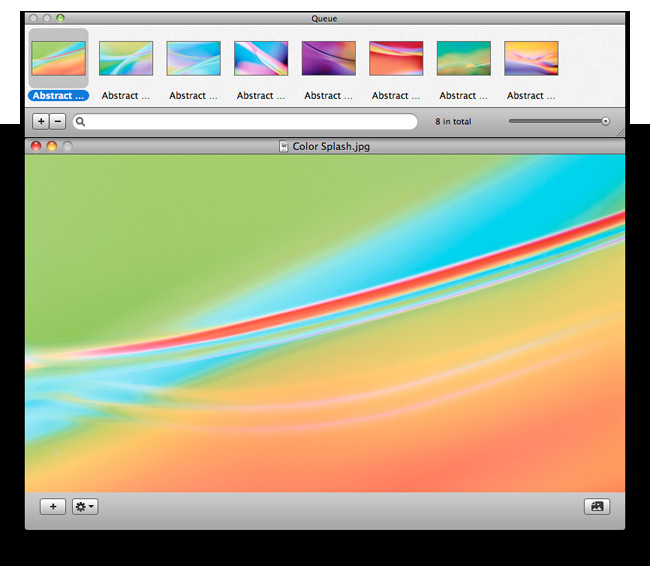Click the plus button in the Queue toolbar
Image resolution: width=650 pixels, height=570 pixels.
point(41,121)
